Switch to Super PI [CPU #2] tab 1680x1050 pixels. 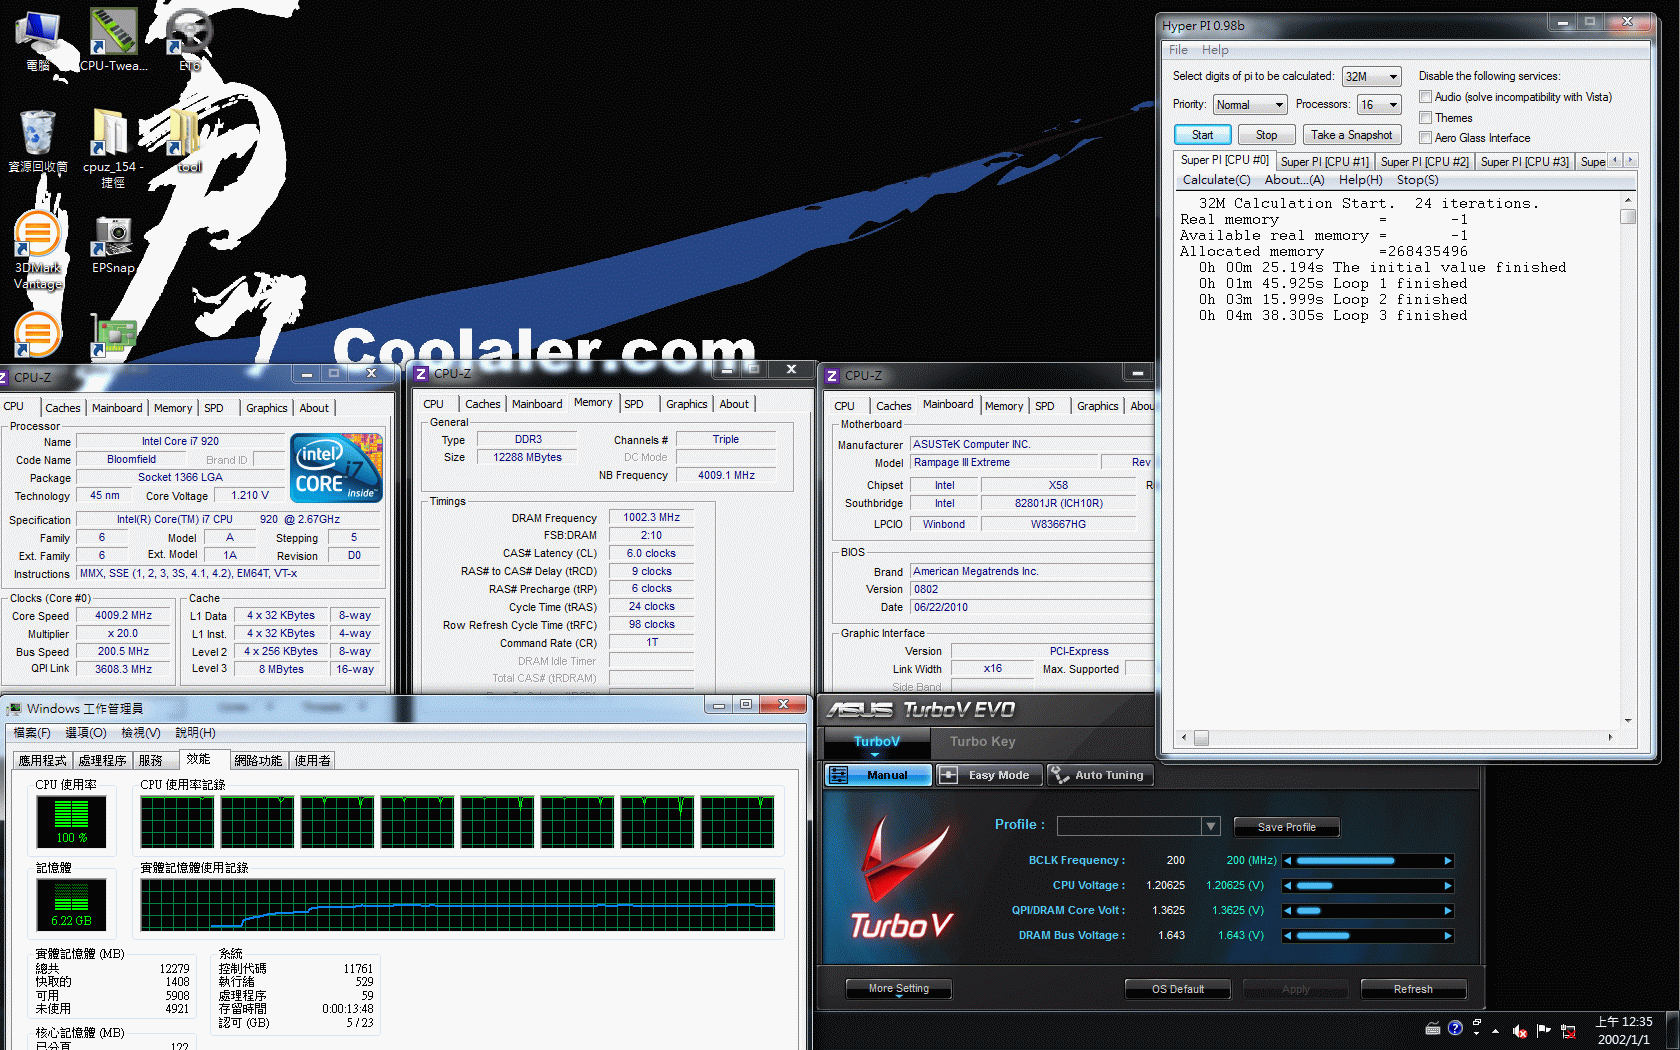1424,162
